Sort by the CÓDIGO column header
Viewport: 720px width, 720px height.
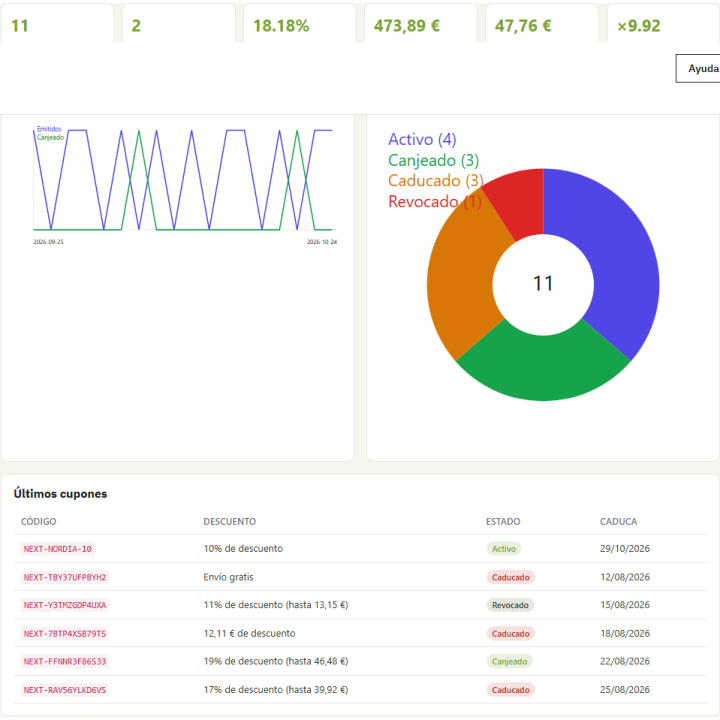click(39, 522)
